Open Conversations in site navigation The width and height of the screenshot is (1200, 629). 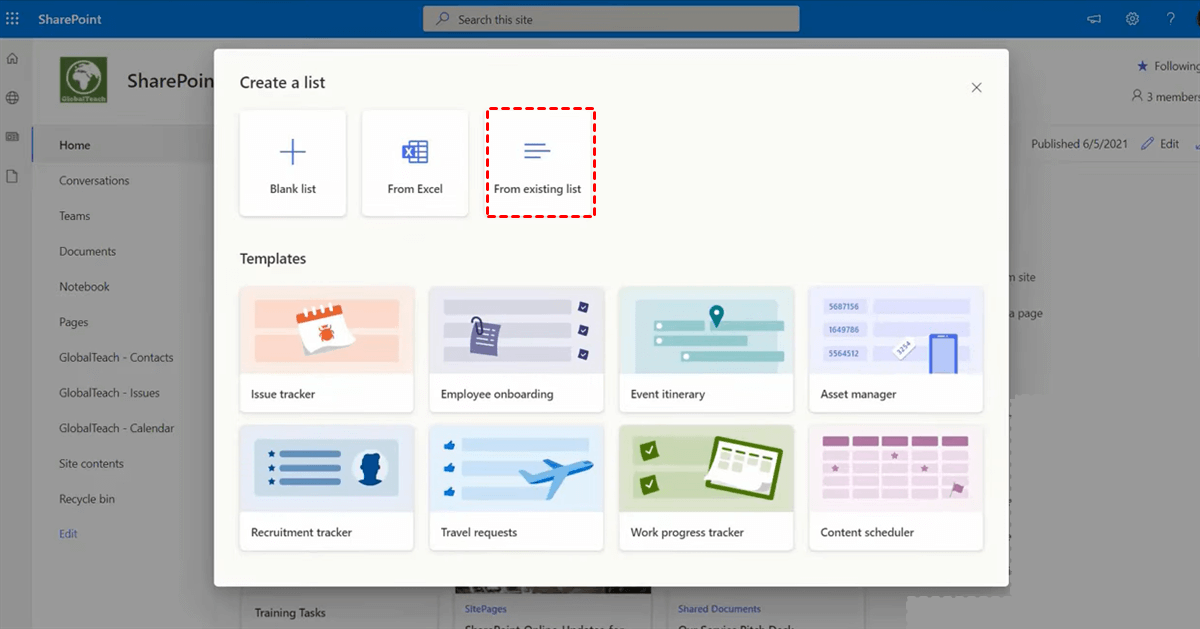click(x=94, y=181)
